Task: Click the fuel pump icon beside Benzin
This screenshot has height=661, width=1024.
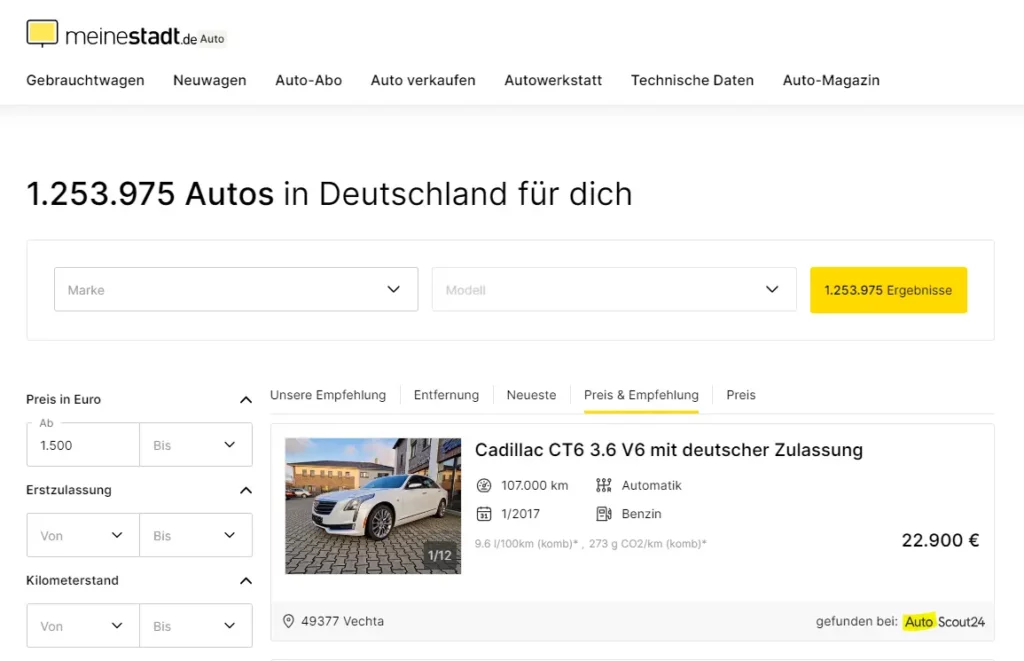Action: 603,514
